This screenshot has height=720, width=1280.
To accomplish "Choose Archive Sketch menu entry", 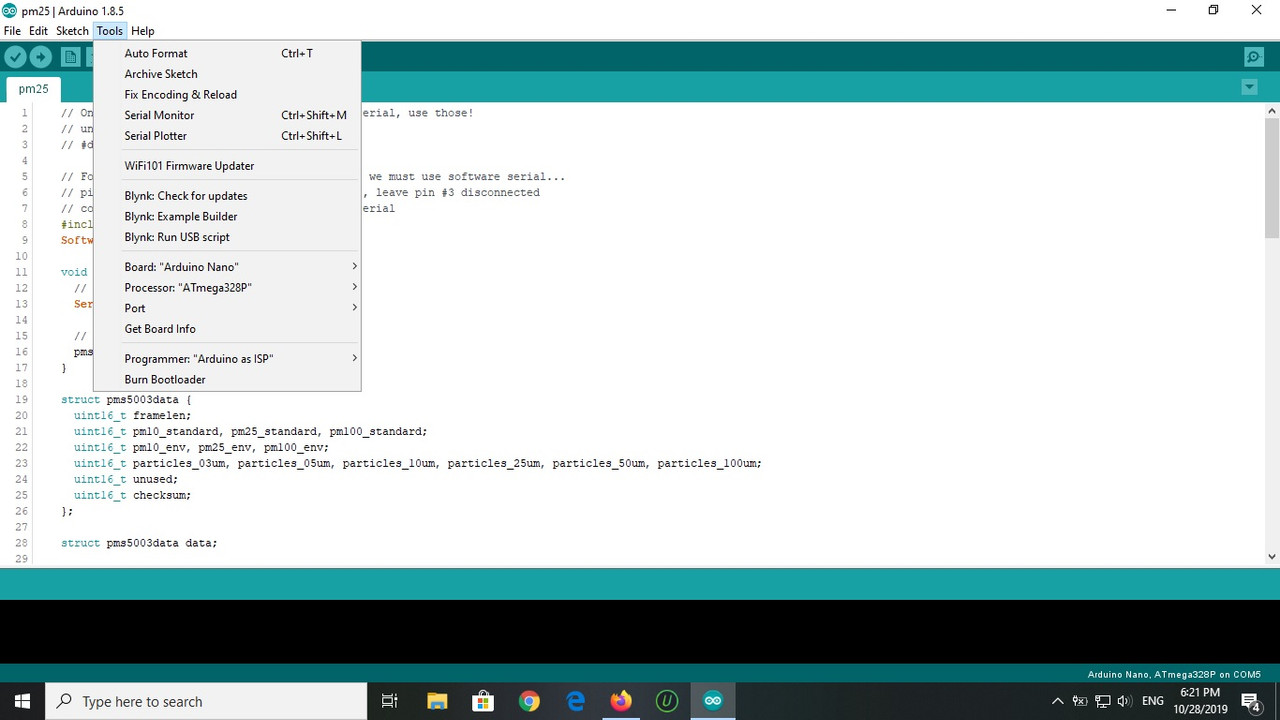I will tap(227, 74).
